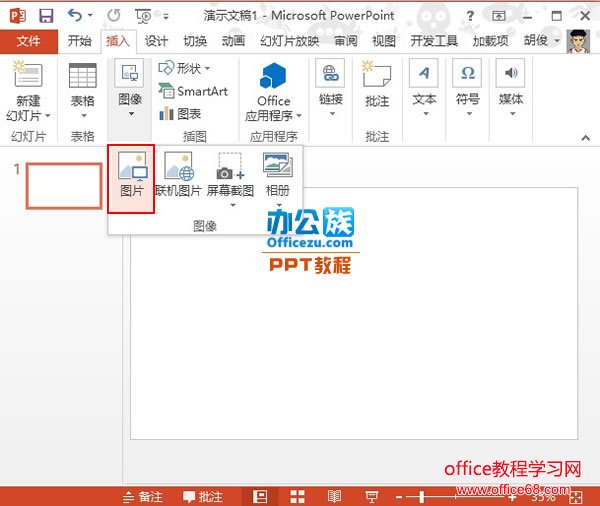Click zoom in plus button
The width and height of the screenshot is (600, 506).
coord(512,497)
